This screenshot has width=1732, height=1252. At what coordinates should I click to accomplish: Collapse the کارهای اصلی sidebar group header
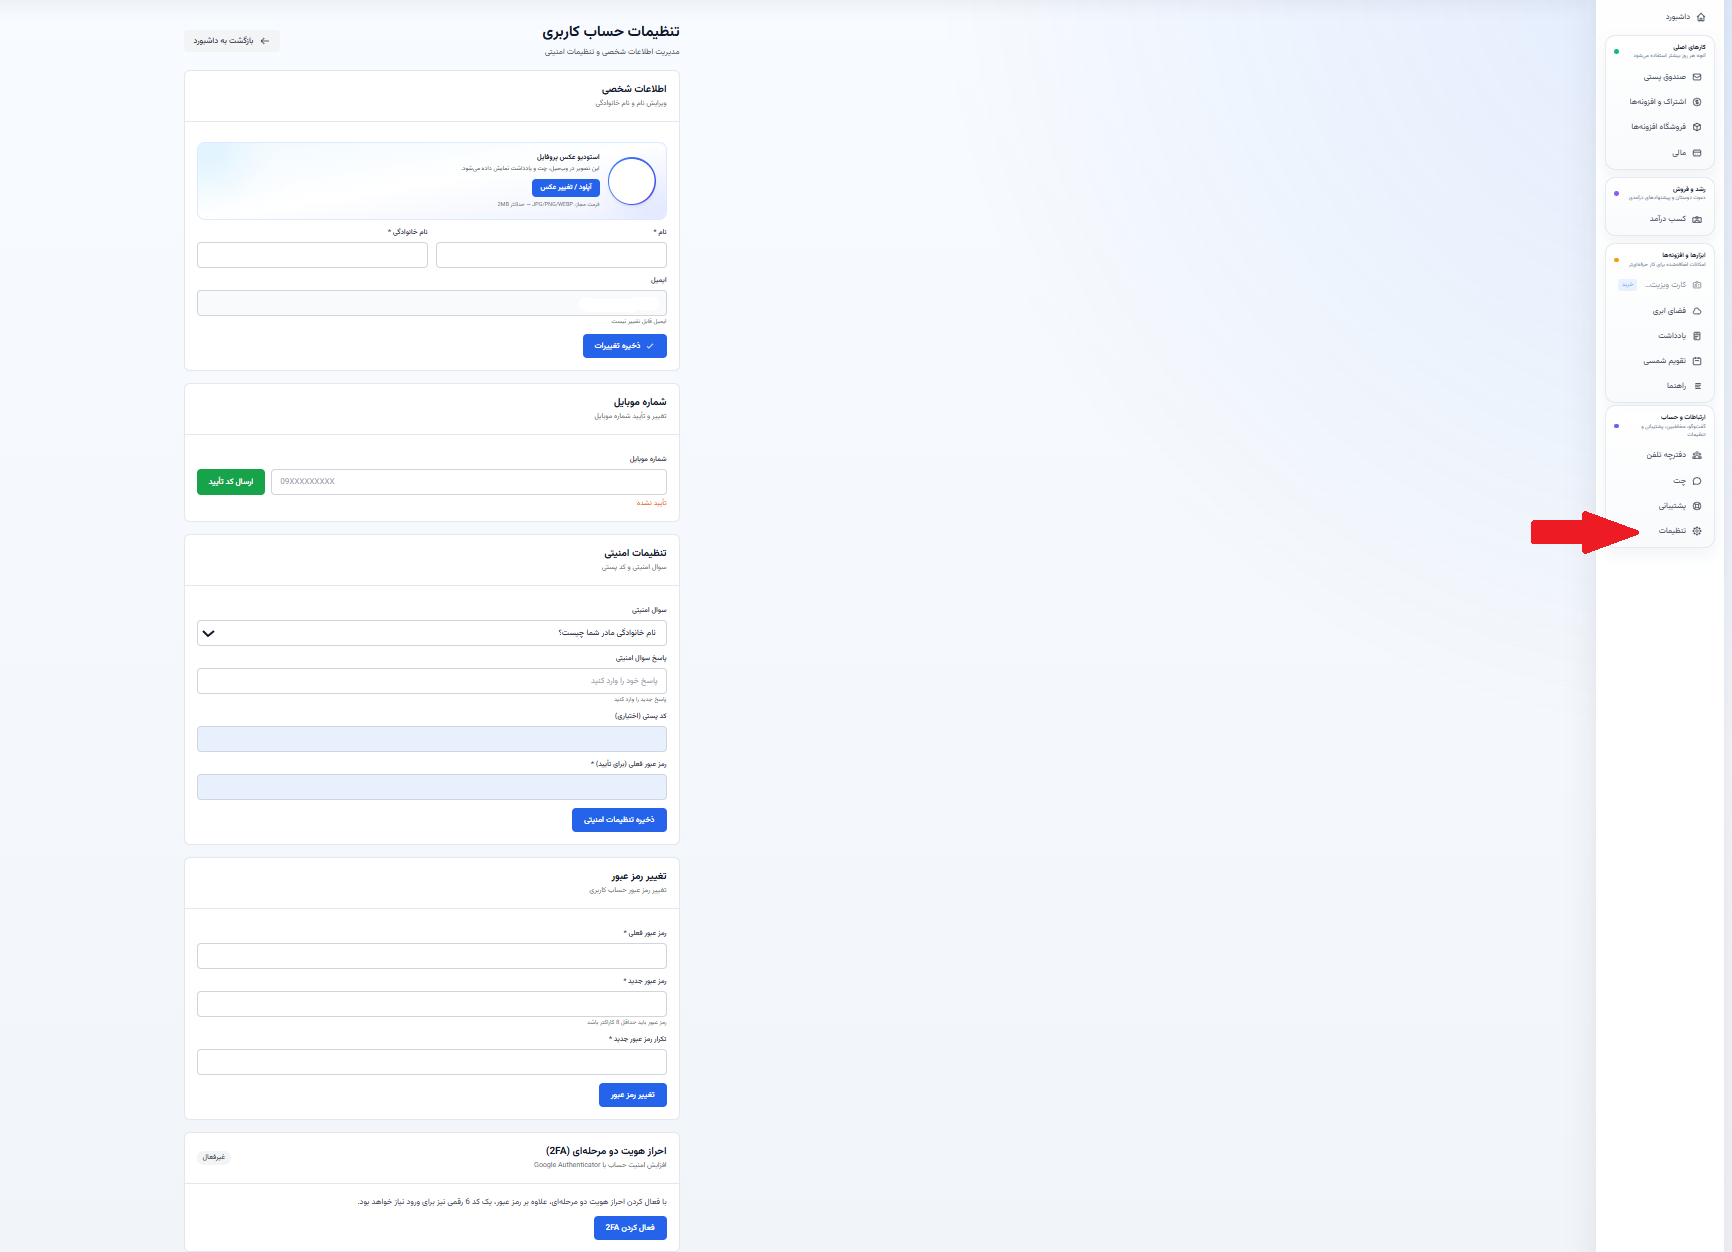(1660, 50)
